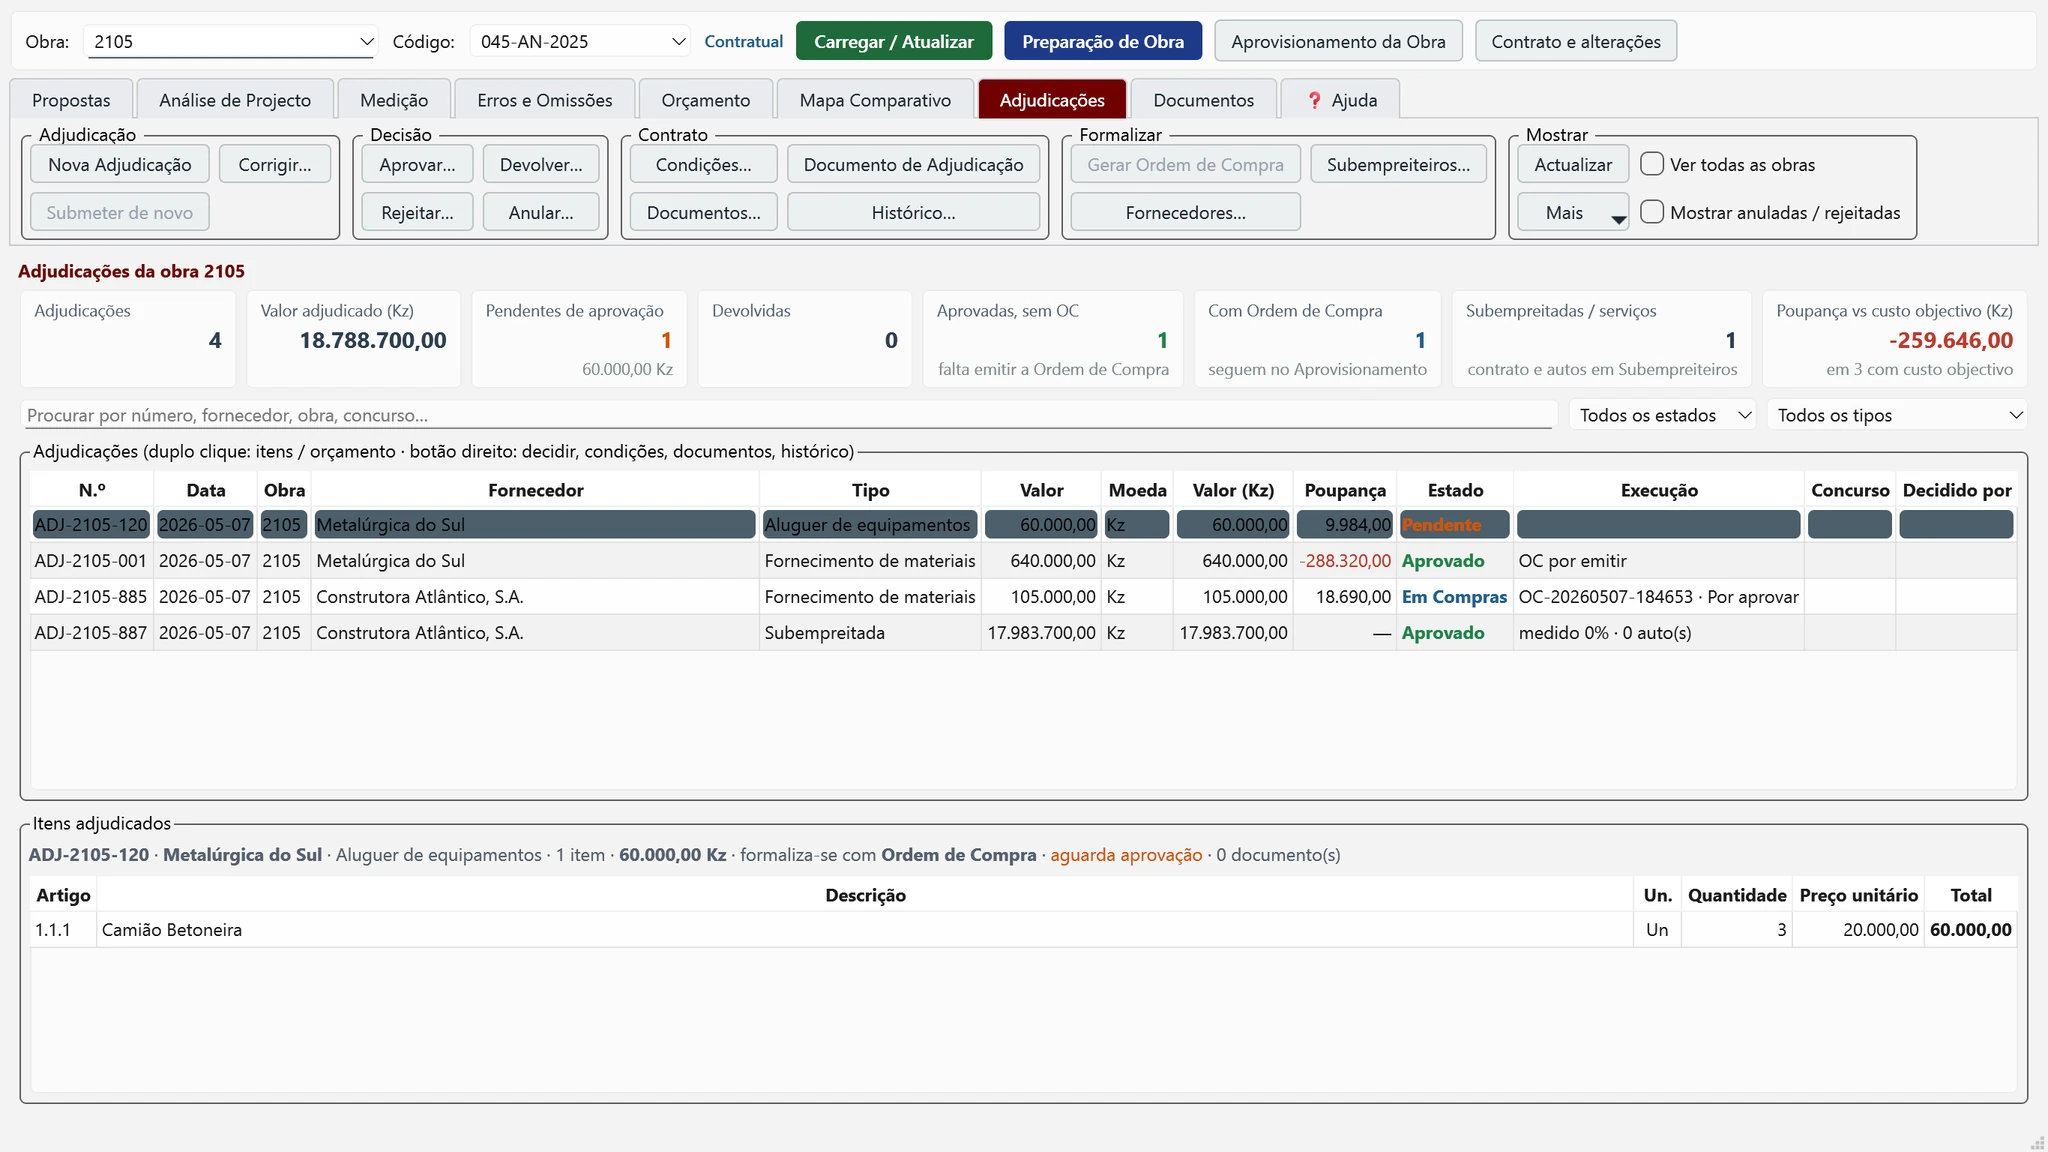This screenshot has height=1152, width=2048.
Task: Click the Pendentes de aprovação card
Action: [x=579, y=339]
